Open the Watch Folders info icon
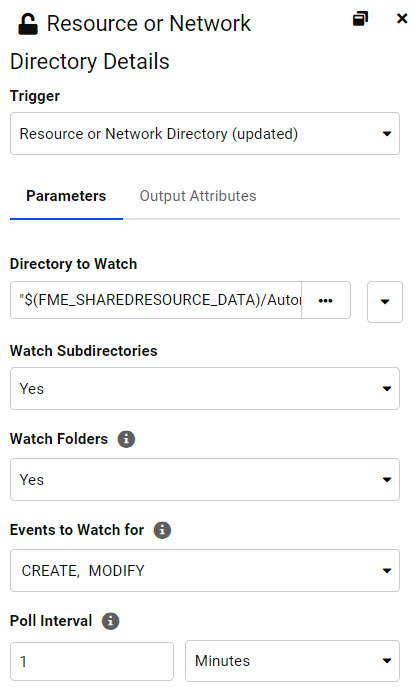Screen dimensions: 413x687 126,439
